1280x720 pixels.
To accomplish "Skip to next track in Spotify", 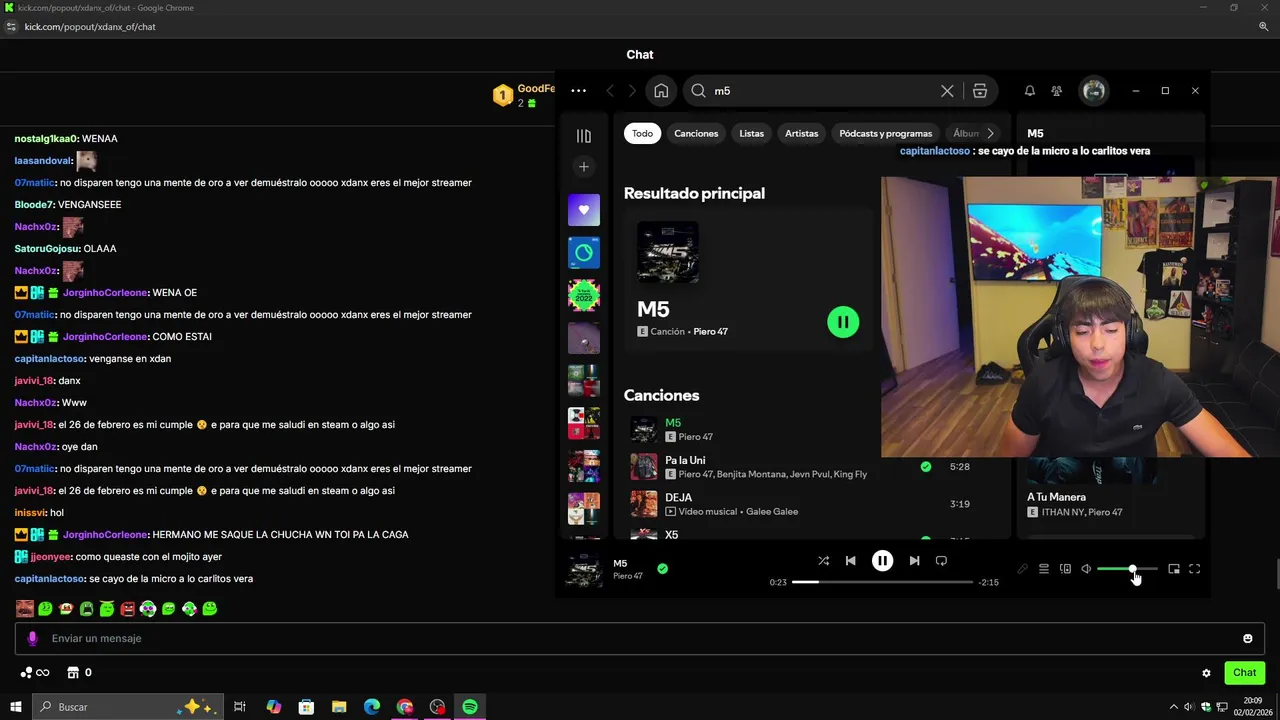I will (914, 561).
